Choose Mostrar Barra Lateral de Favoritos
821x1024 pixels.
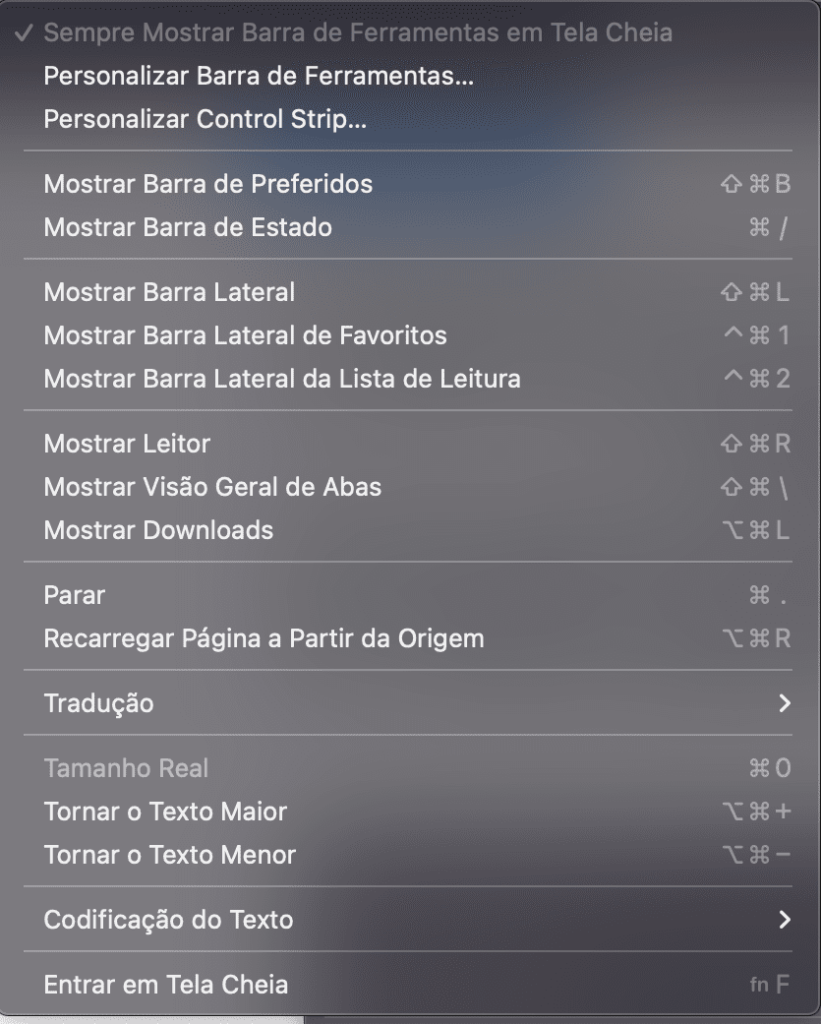245,336
